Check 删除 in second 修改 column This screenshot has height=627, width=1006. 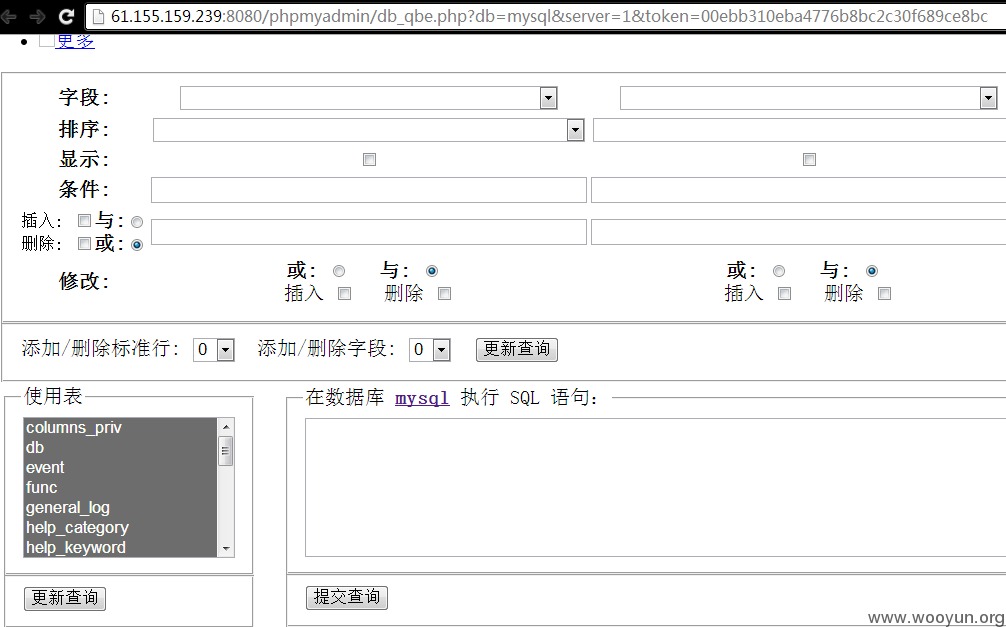[x=884, y=294]
